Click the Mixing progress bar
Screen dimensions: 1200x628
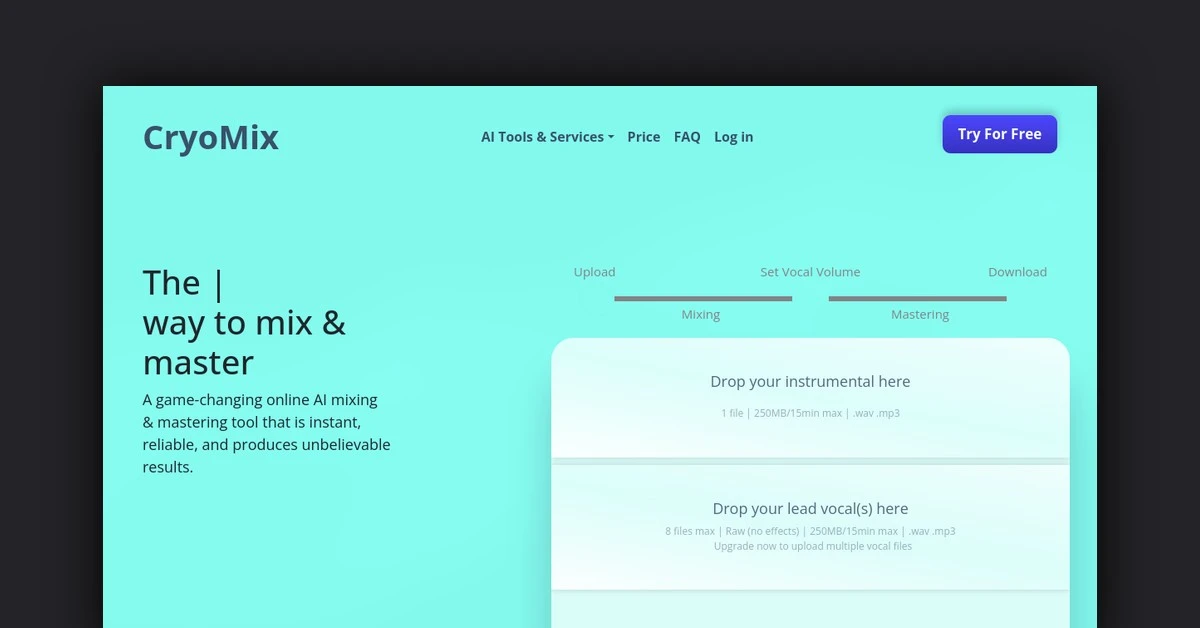(x=702, y=298)
